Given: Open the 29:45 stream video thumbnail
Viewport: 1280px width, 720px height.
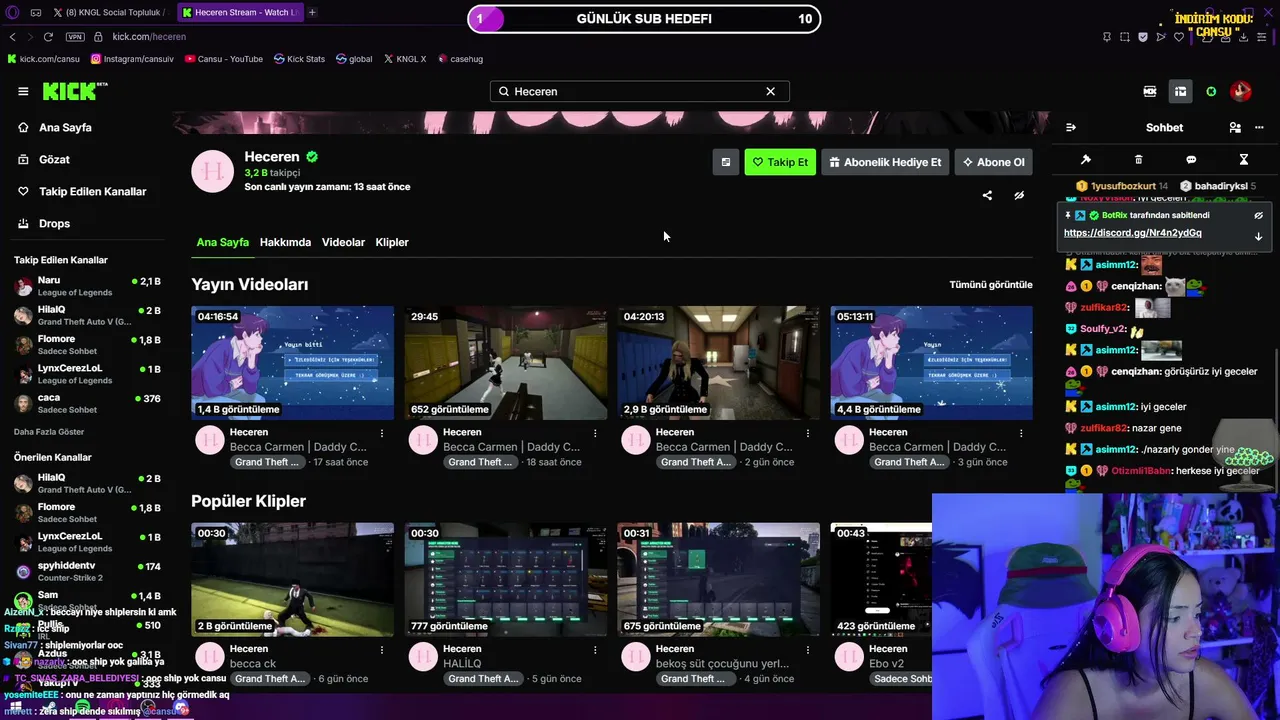Looking at the screenshot, I should pos(506,363).
